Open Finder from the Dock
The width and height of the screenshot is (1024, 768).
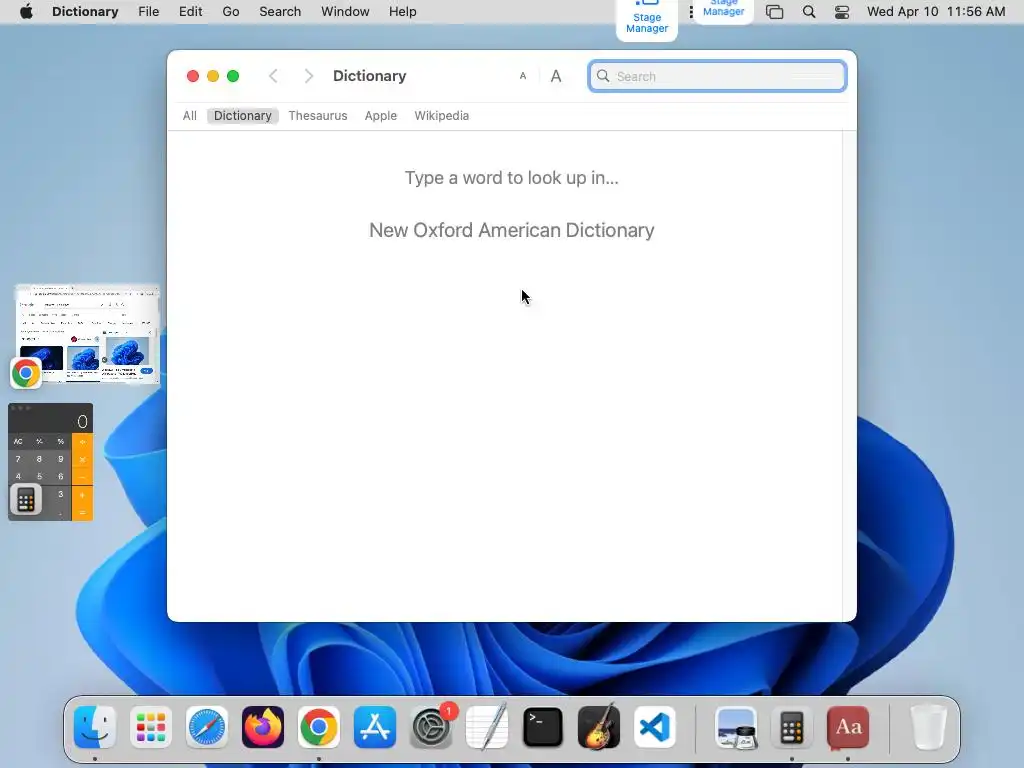click(95, 727)
